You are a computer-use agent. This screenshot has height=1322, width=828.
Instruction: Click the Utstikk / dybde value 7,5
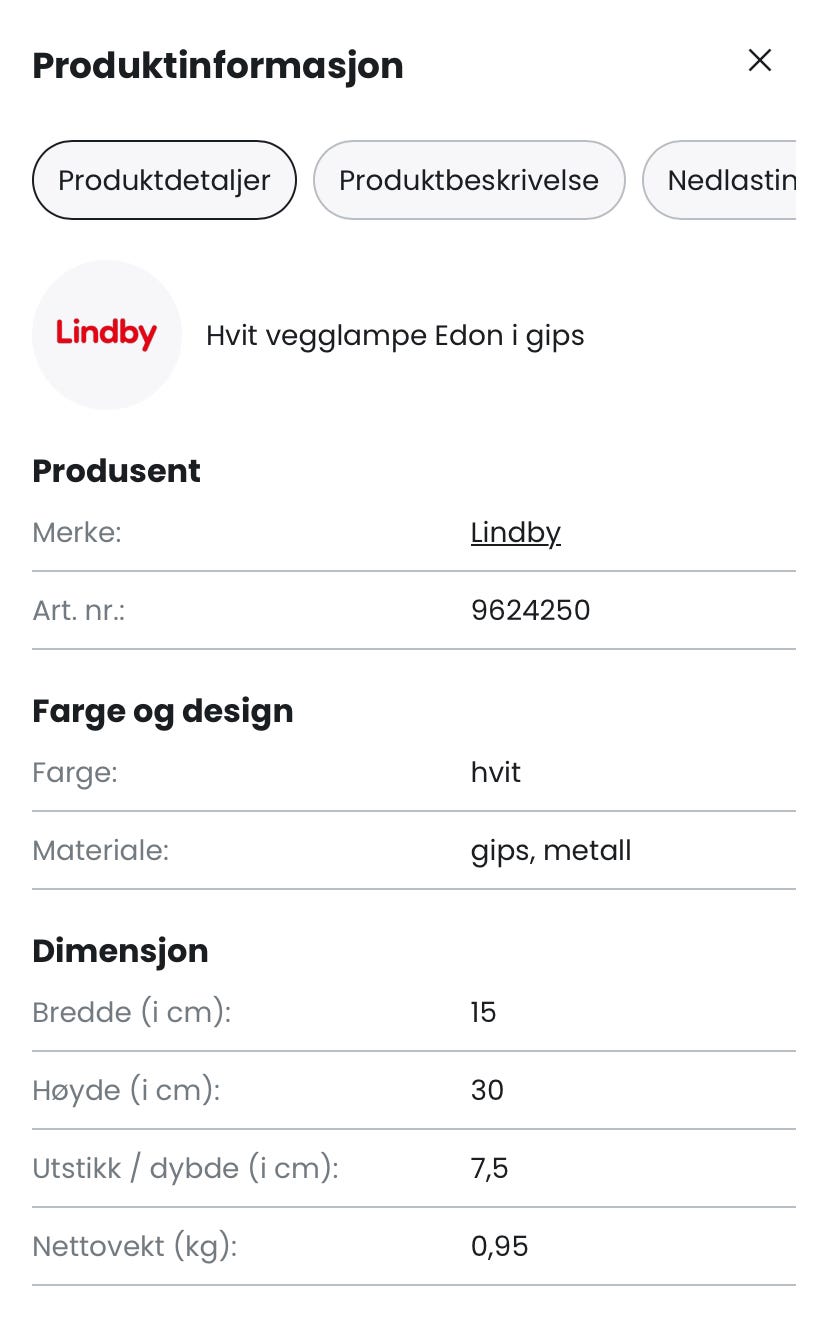click(489, 1168)
